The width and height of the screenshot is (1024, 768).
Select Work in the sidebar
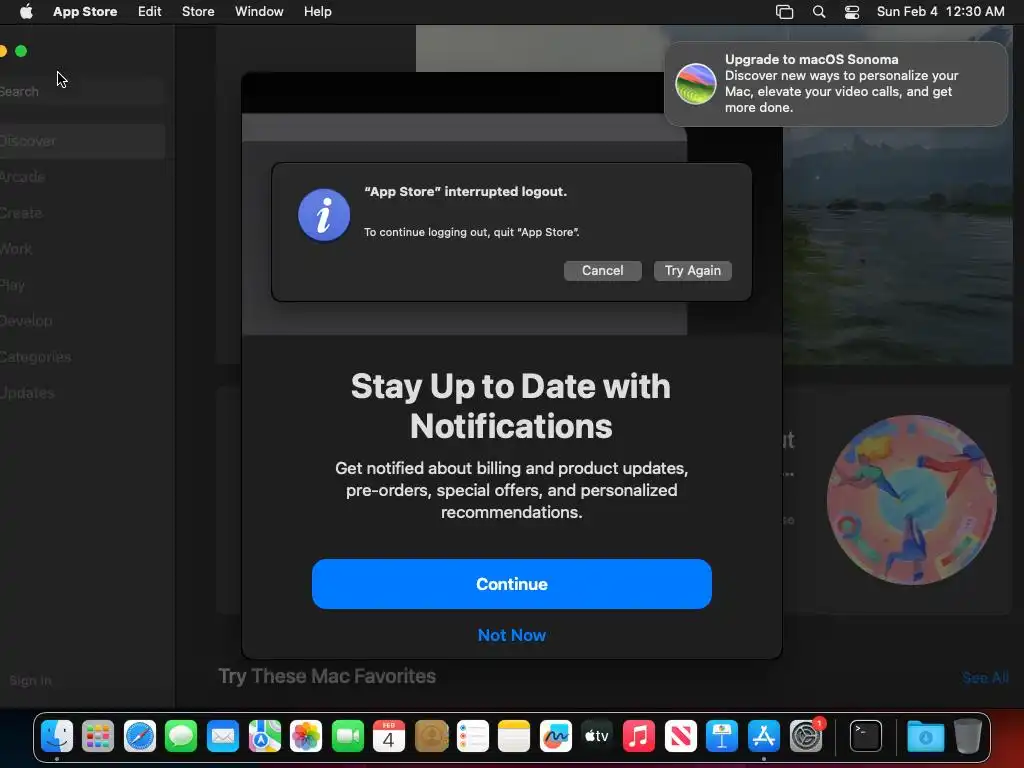click(x=82, y=249)
